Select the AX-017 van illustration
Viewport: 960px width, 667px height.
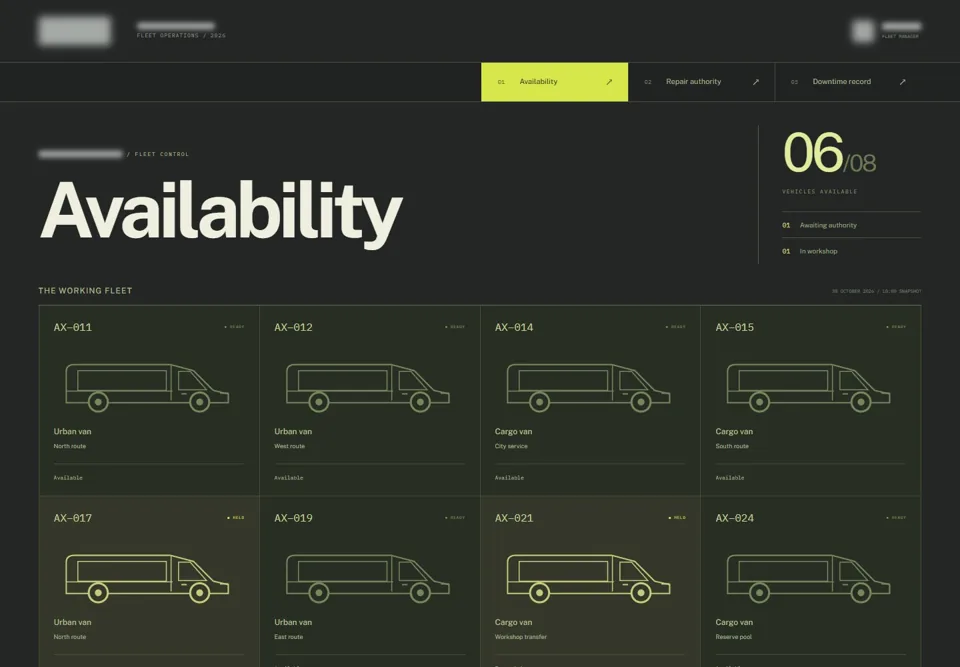click(147, 578)
